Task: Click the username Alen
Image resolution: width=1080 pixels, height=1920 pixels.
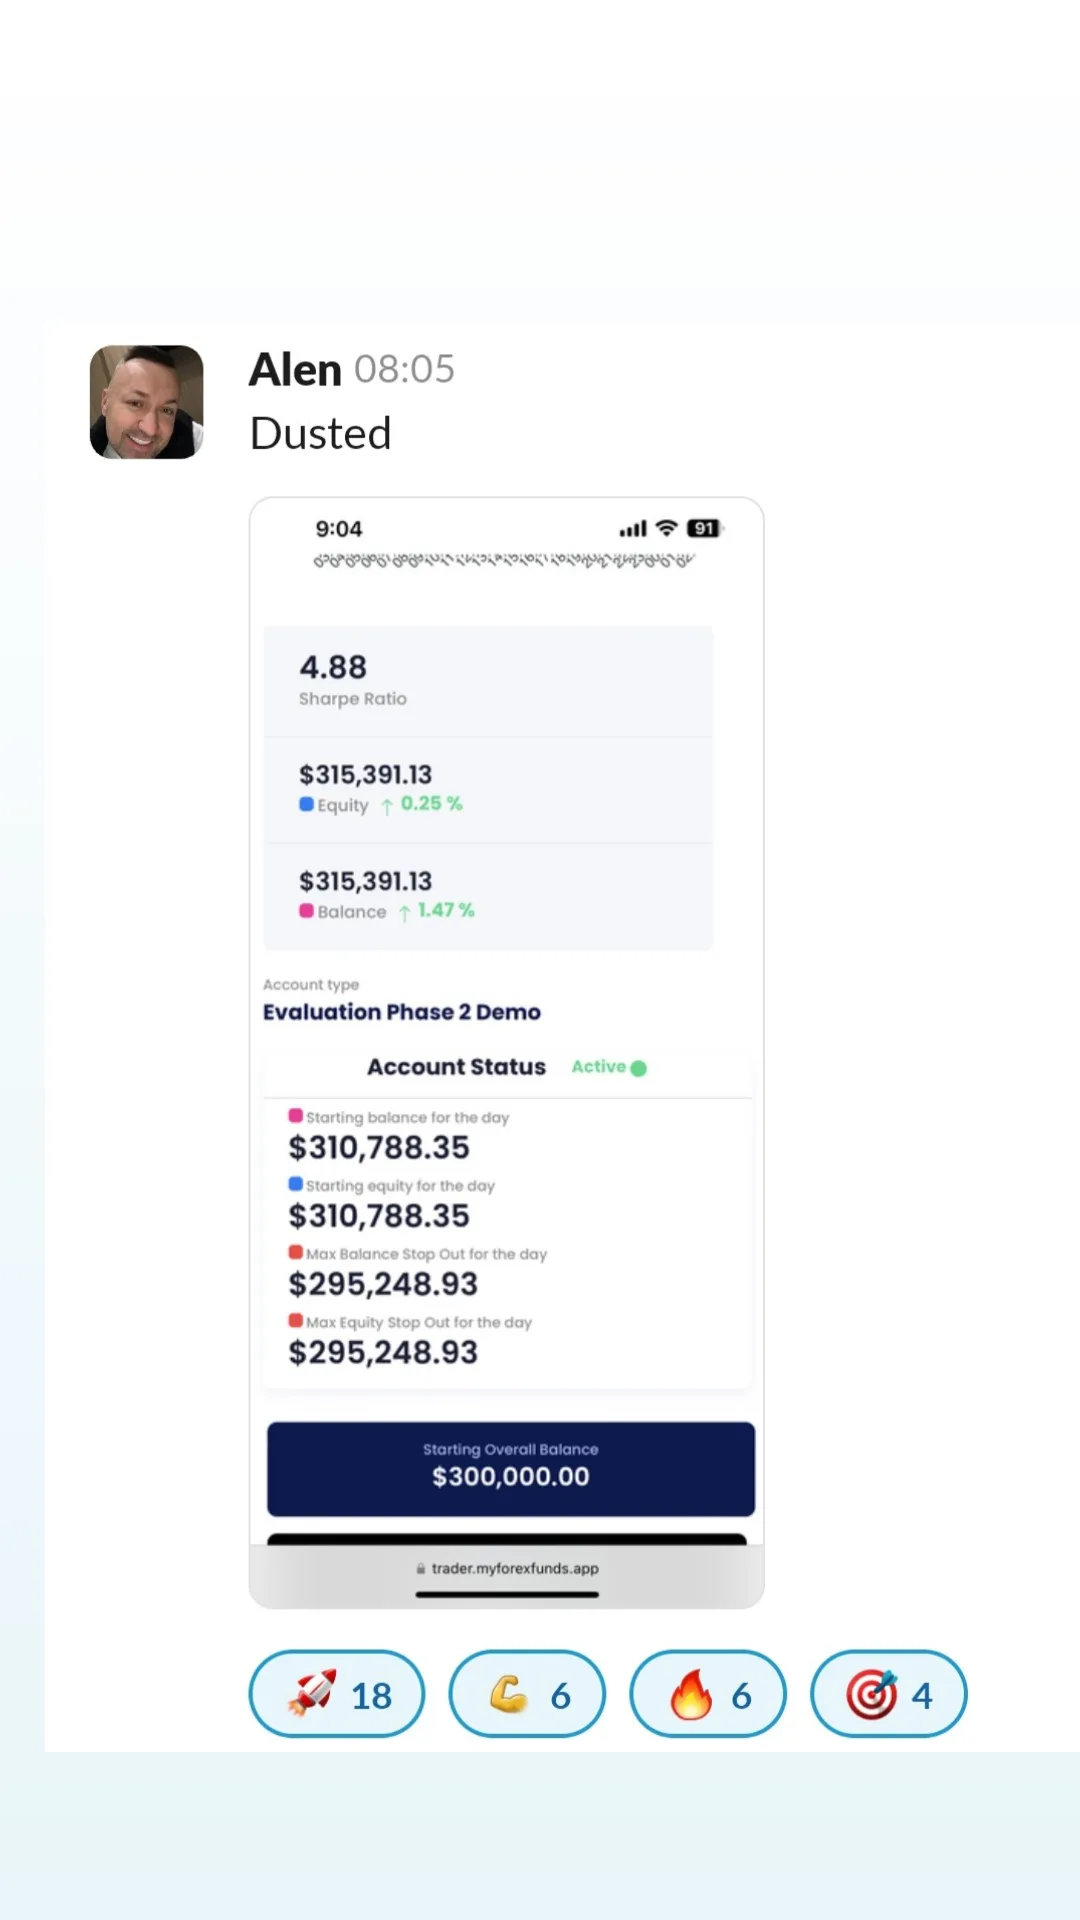Action: [295, 370]
